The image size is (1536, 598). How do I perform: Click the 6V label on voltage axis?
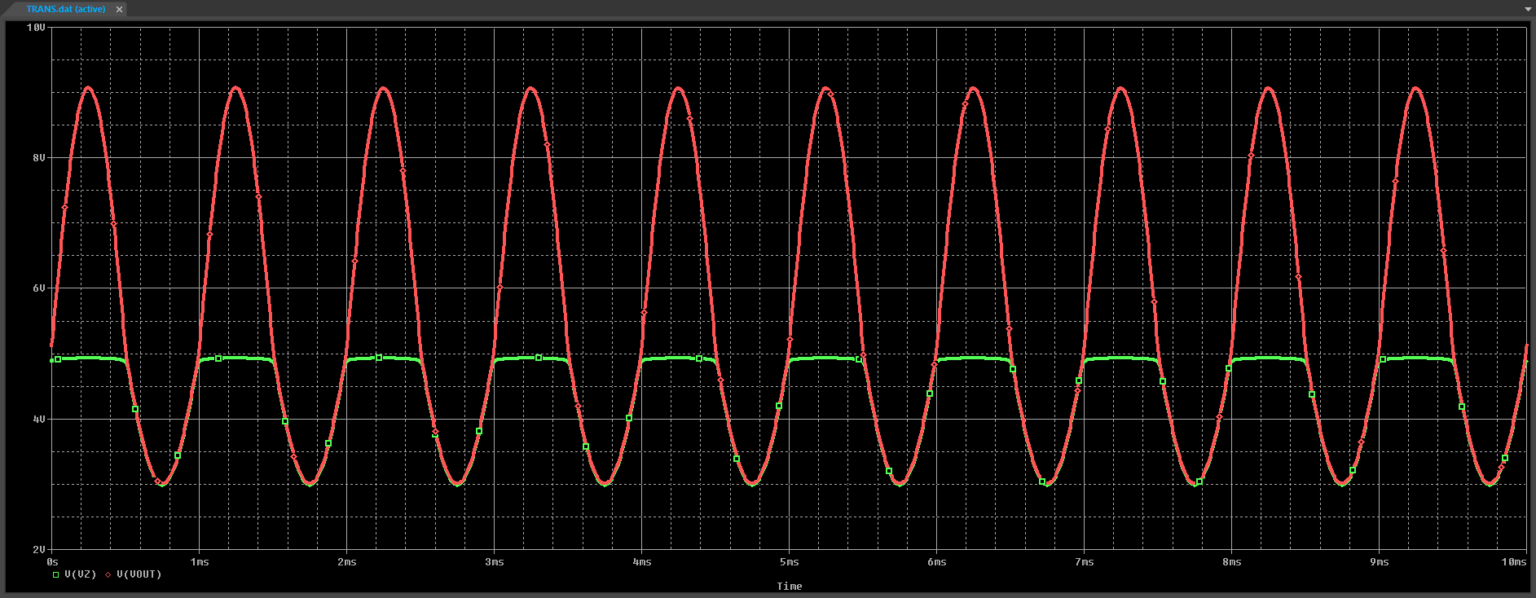pyautogui.click(x=38, y=289)
